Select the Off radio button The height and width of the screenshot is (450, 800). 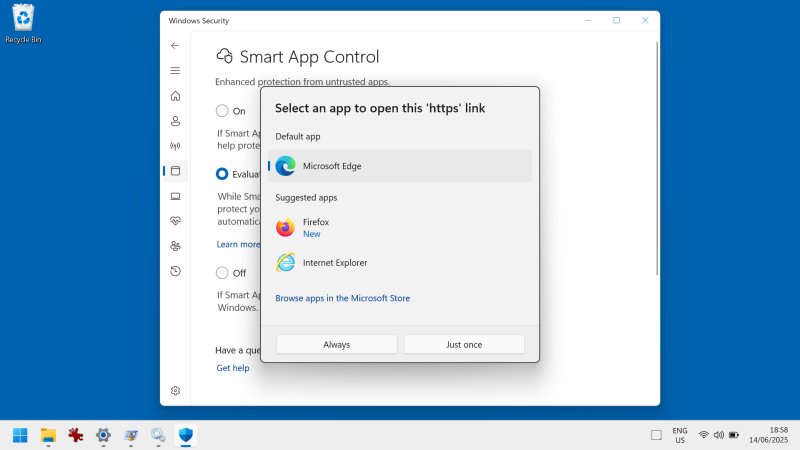(x=222, y=272)
